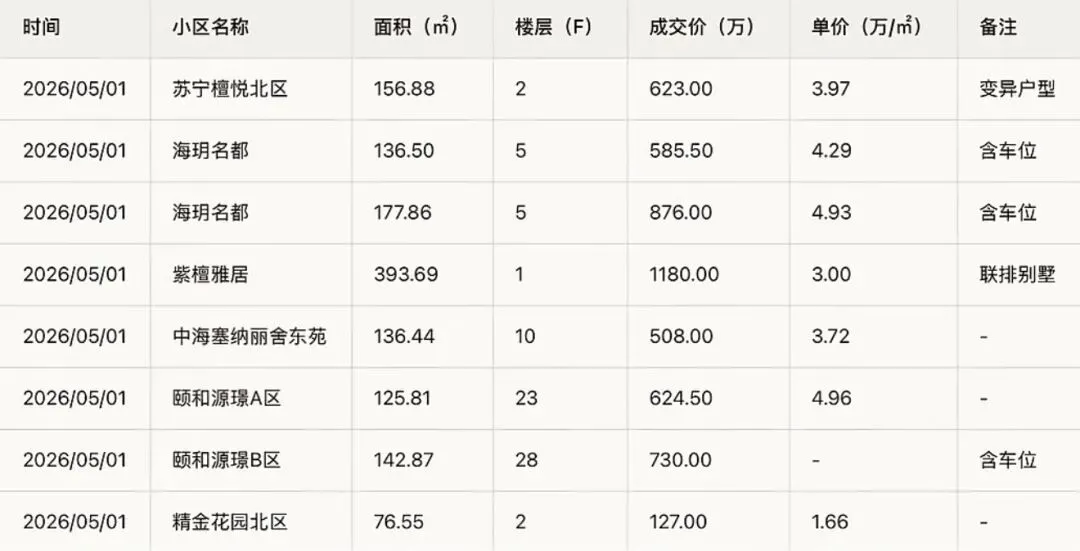Click the 变异户型 remark cell
The image size is (1080, 551).
[x=1017, y=89]
